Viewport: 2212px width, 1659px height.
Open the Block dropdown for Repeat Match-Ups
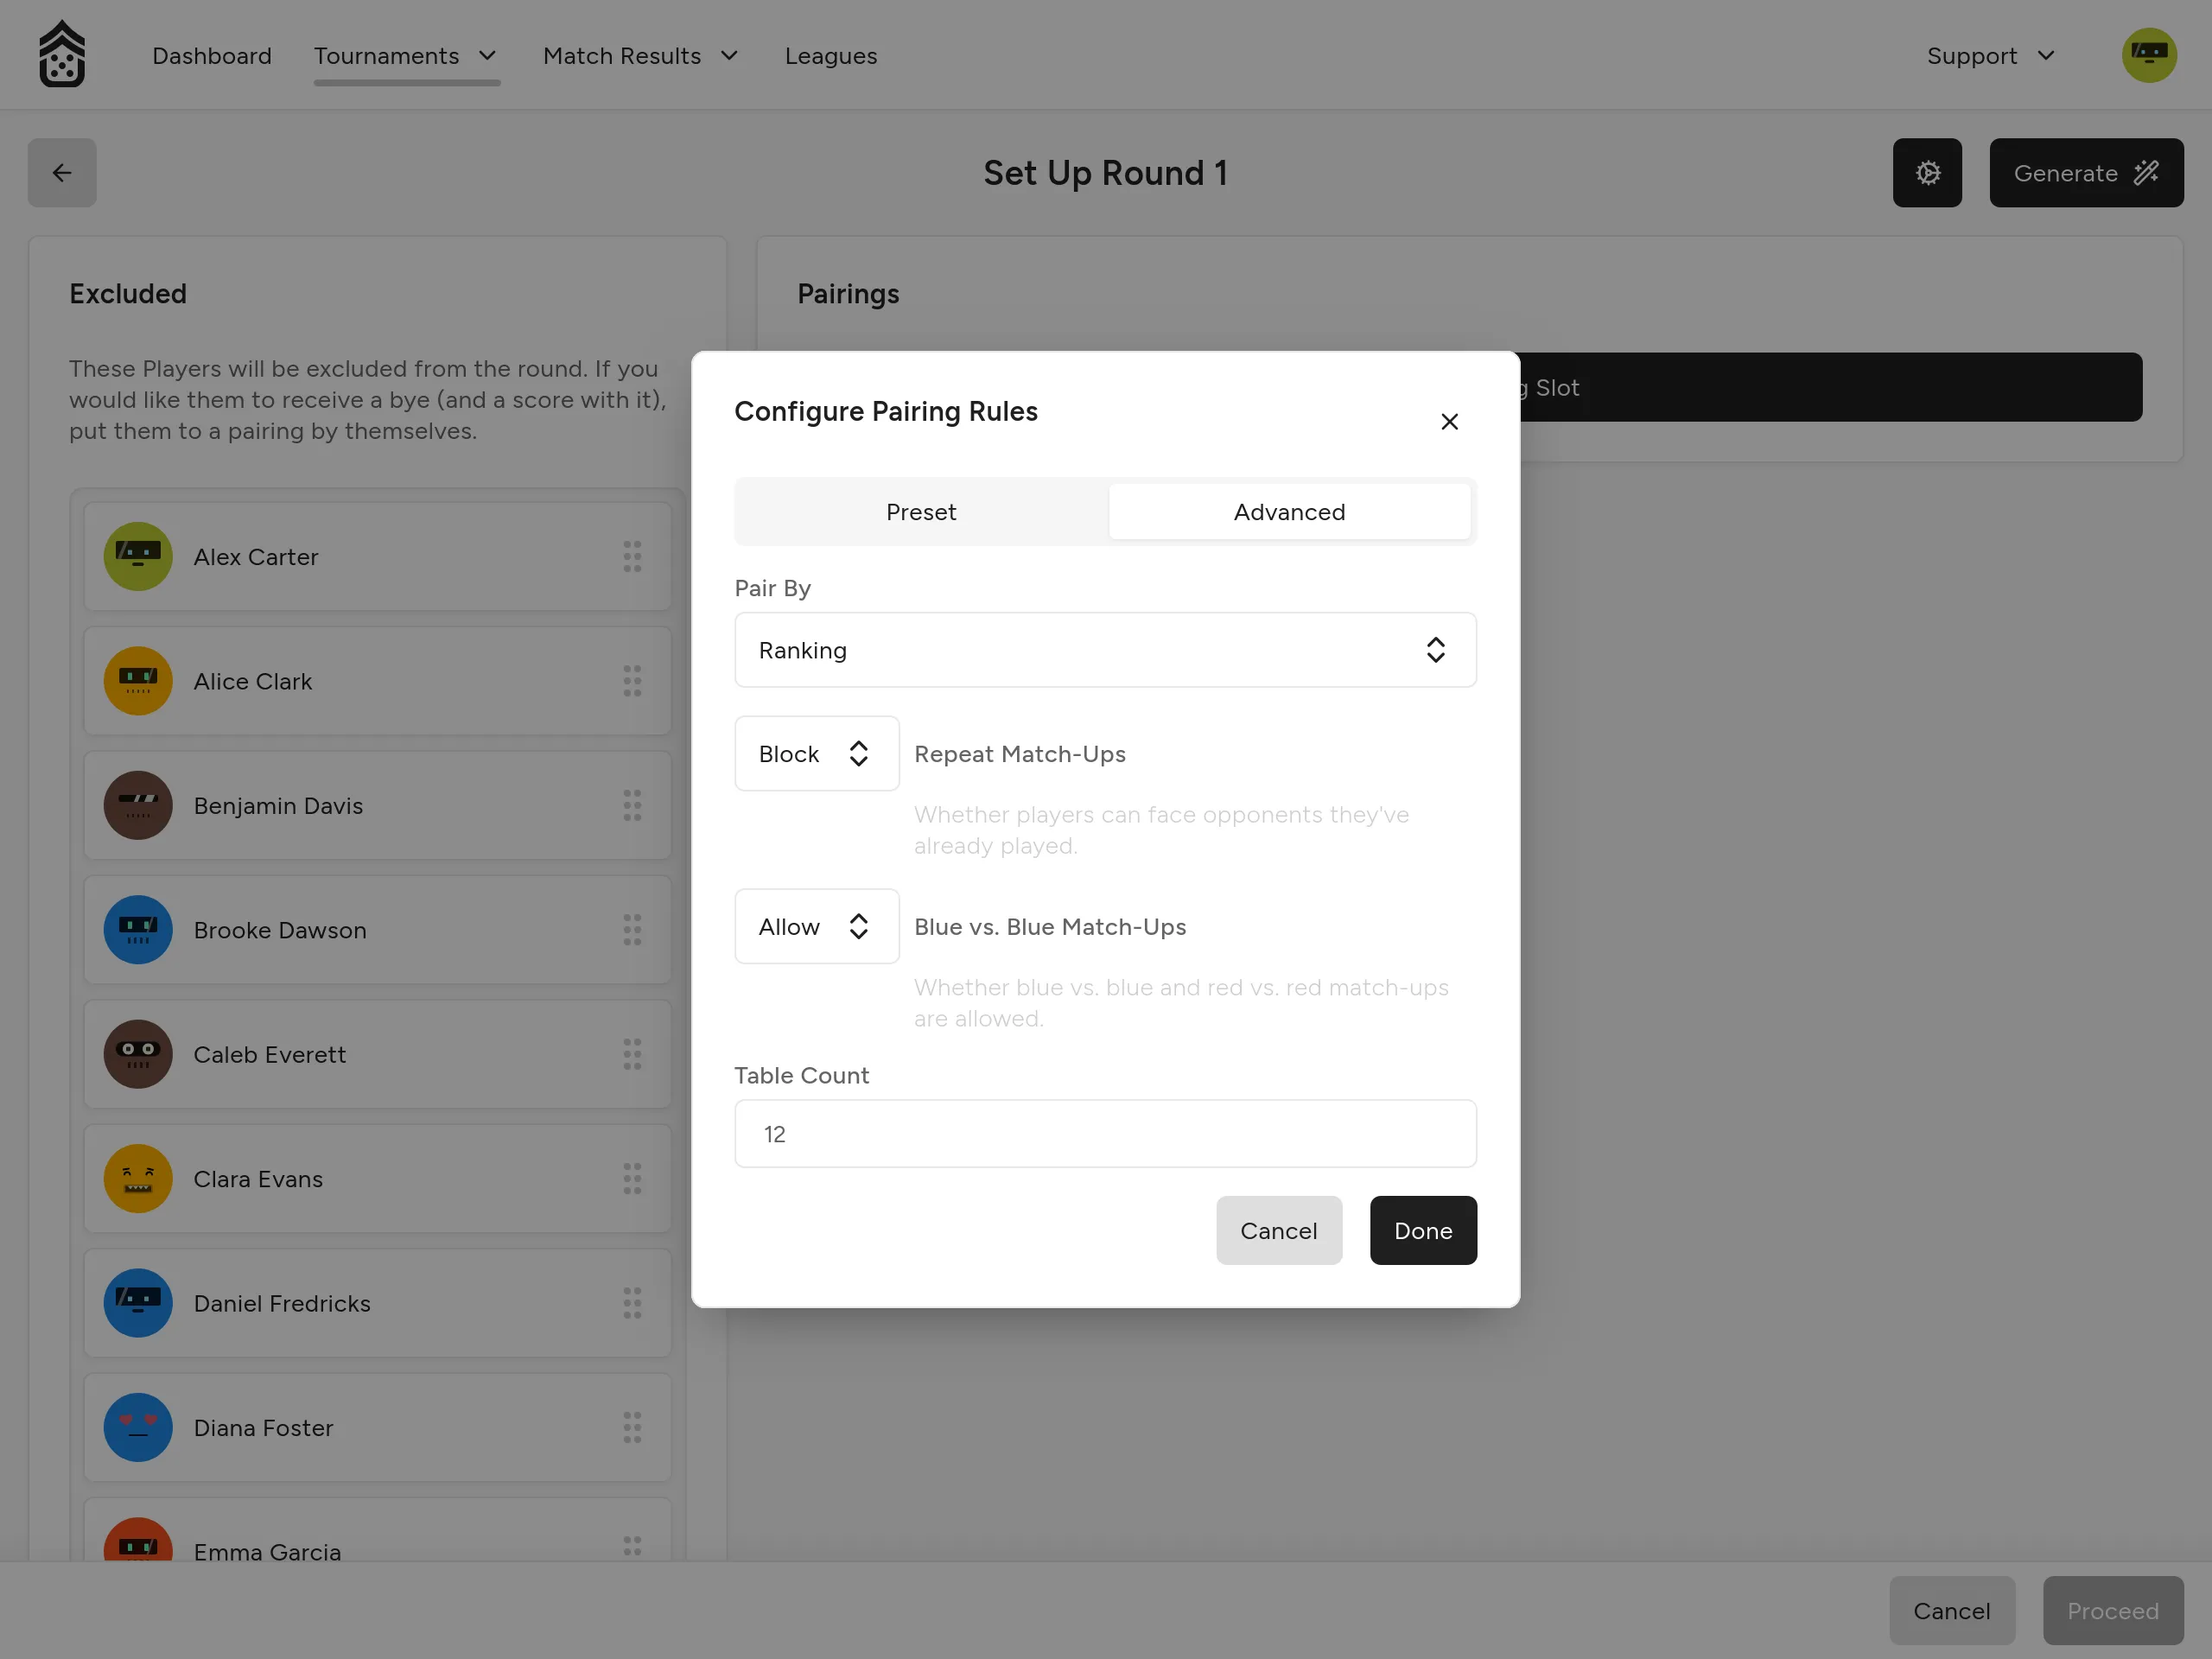816,754
